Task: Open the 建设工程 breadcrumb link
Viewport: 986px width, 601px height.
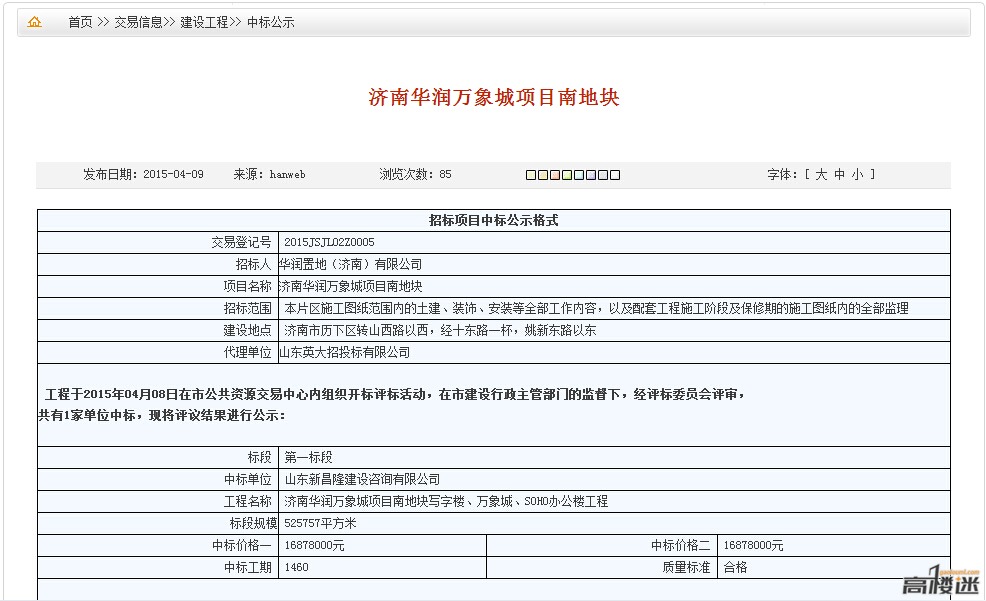Action: click(x=204, y=22)
